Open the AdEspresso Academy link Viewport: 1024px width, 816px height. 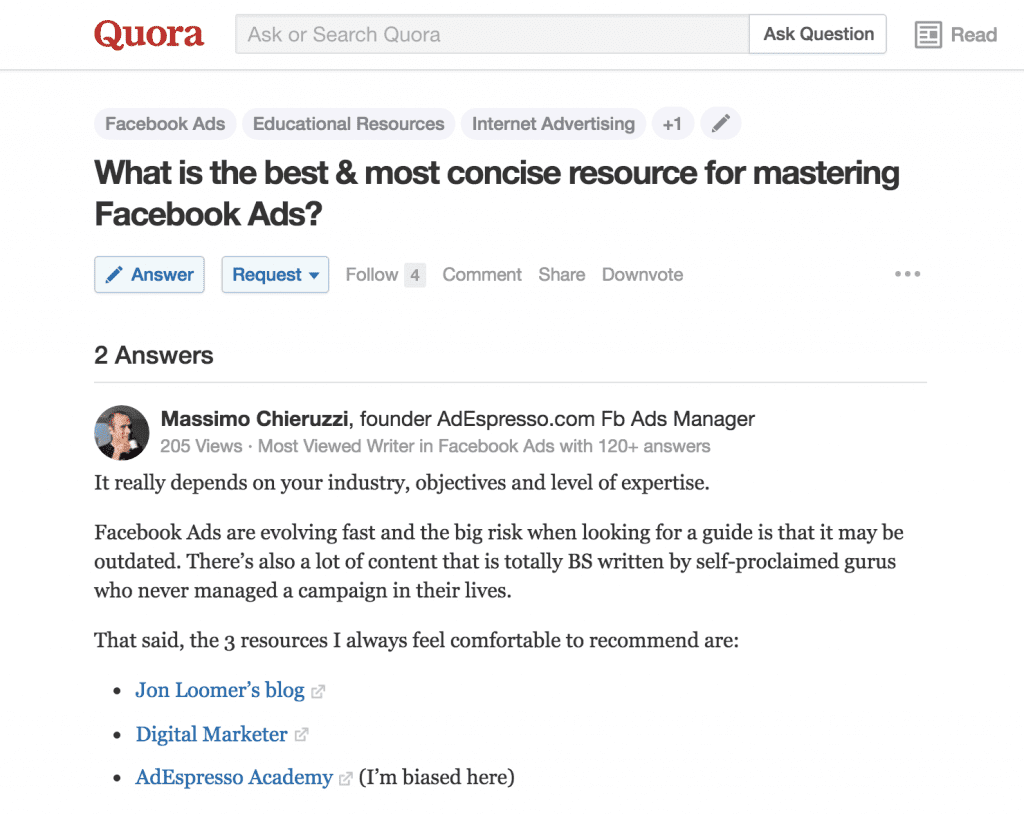tap(234, 777)
